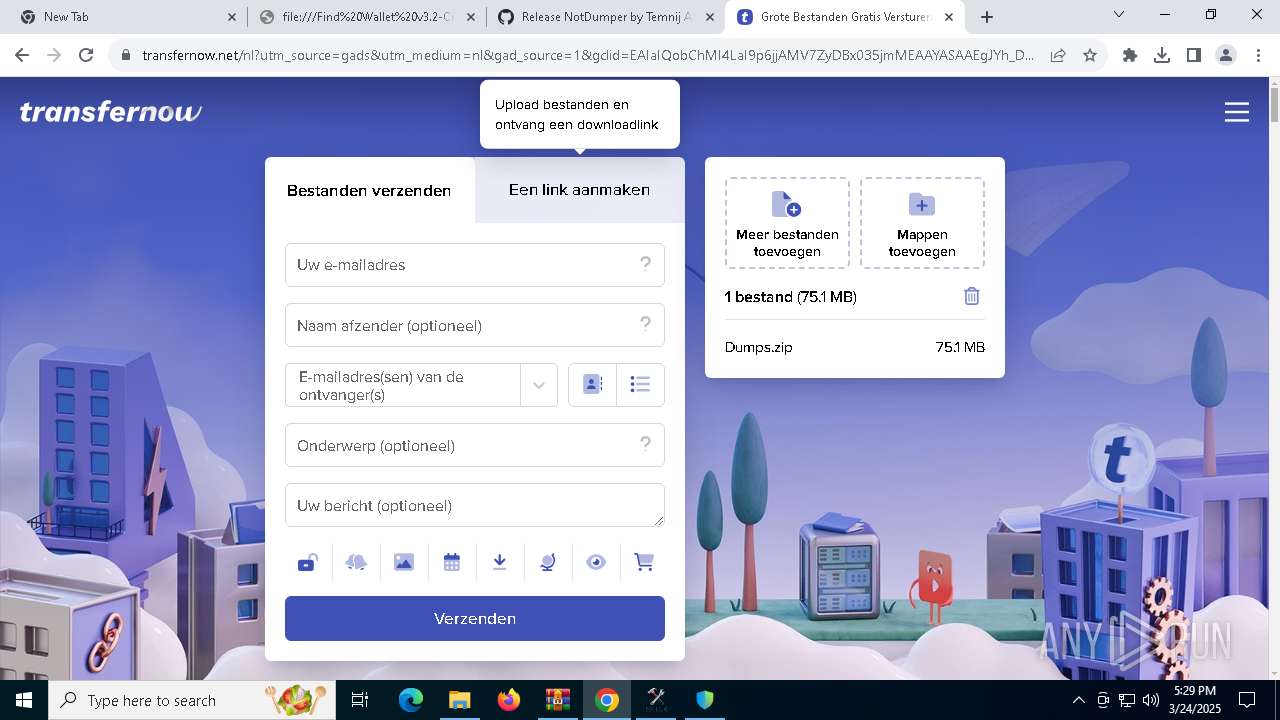This screenshot has height=720, width=1280.
Task: Click Mappen toevoegen
Action: pos(922,223)
